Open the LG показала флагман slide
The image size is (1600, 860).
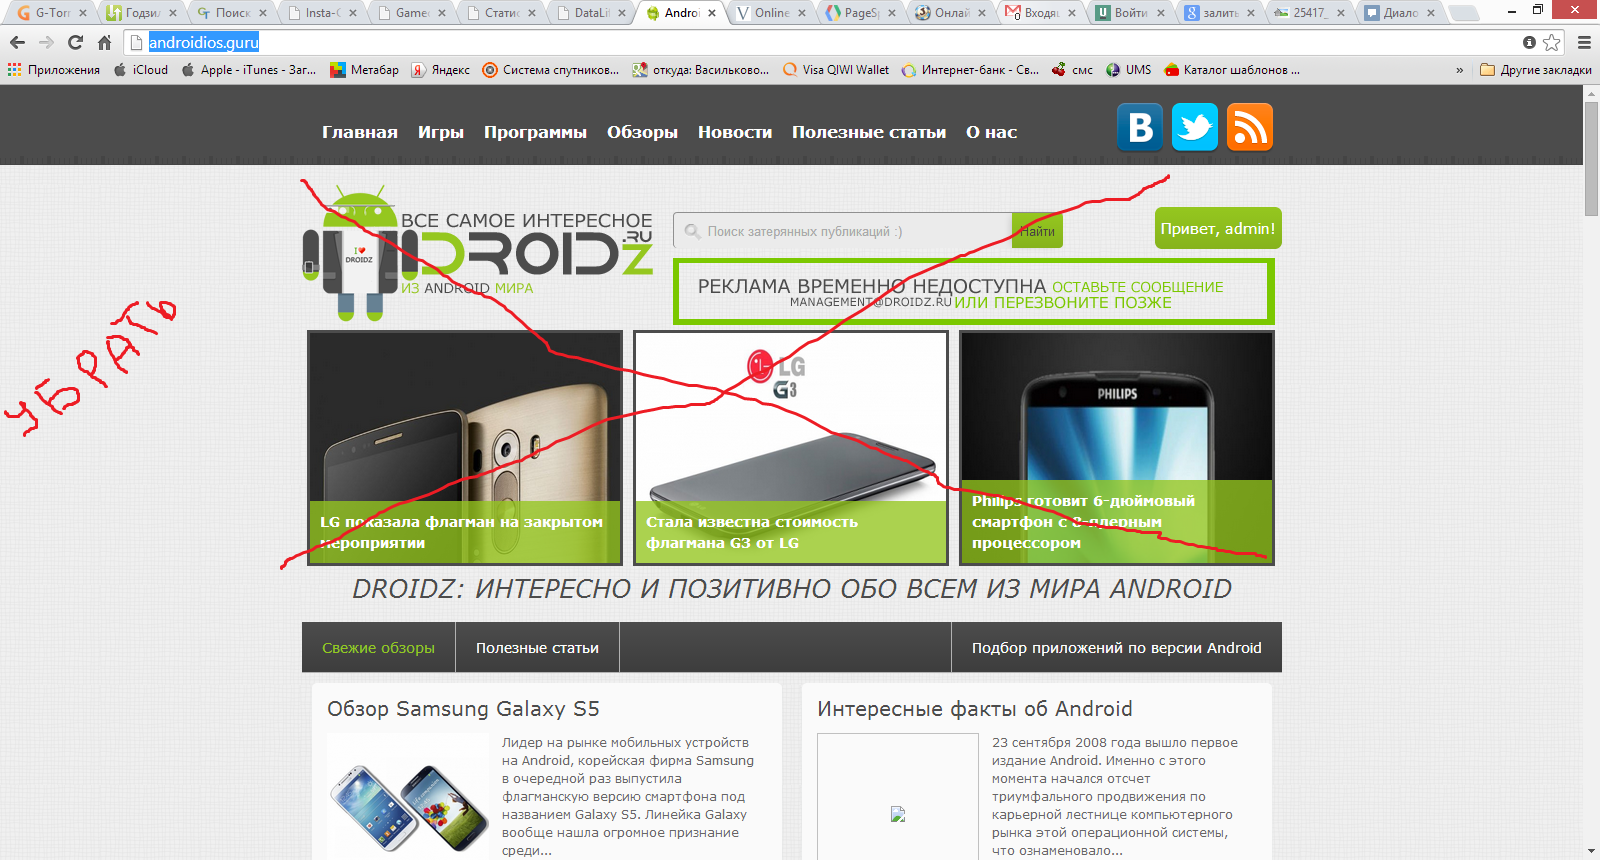[465, 448]
